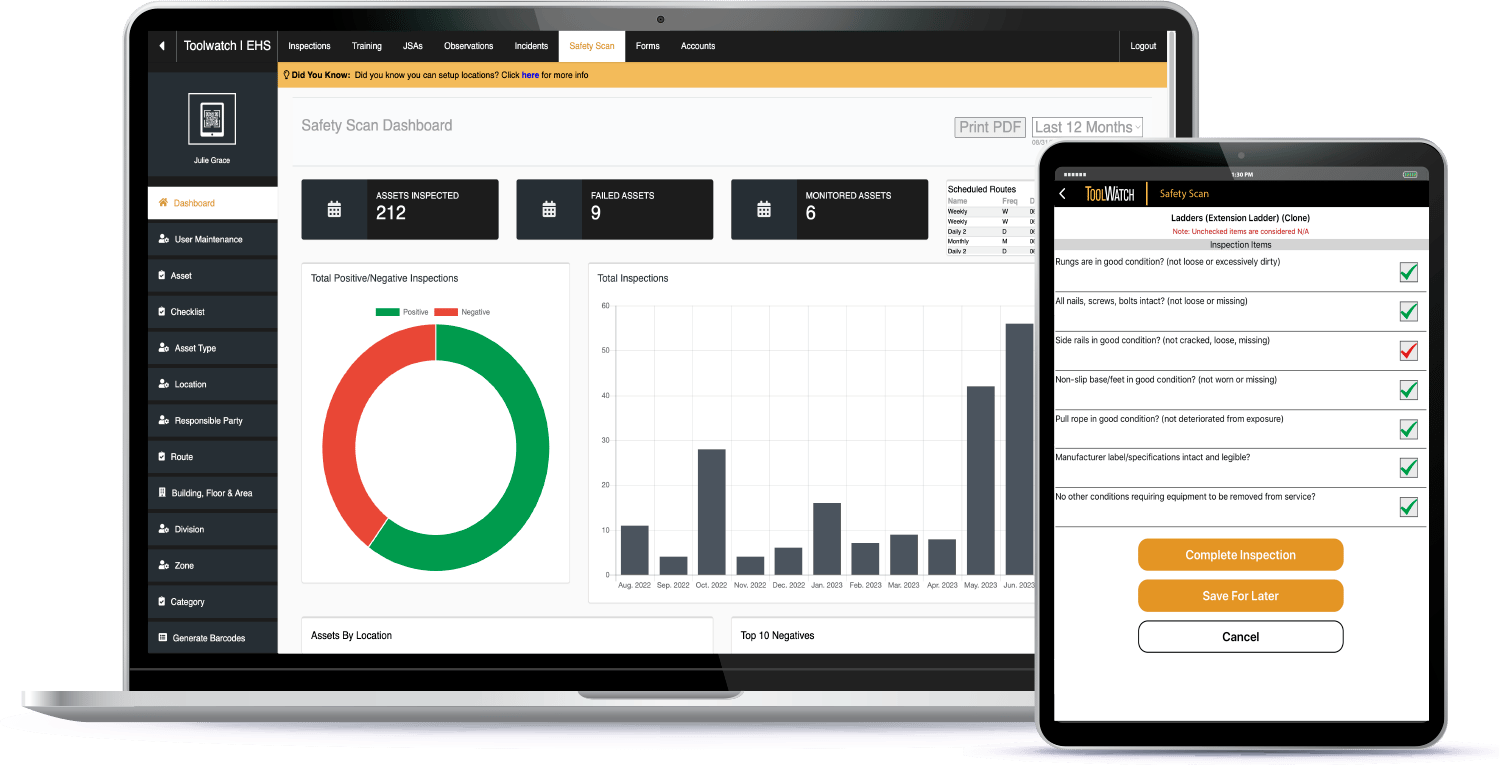1500x765 pixels.
Task: Click the Asset clipboard icon in sidebar
Action: [x=162, y=275]
